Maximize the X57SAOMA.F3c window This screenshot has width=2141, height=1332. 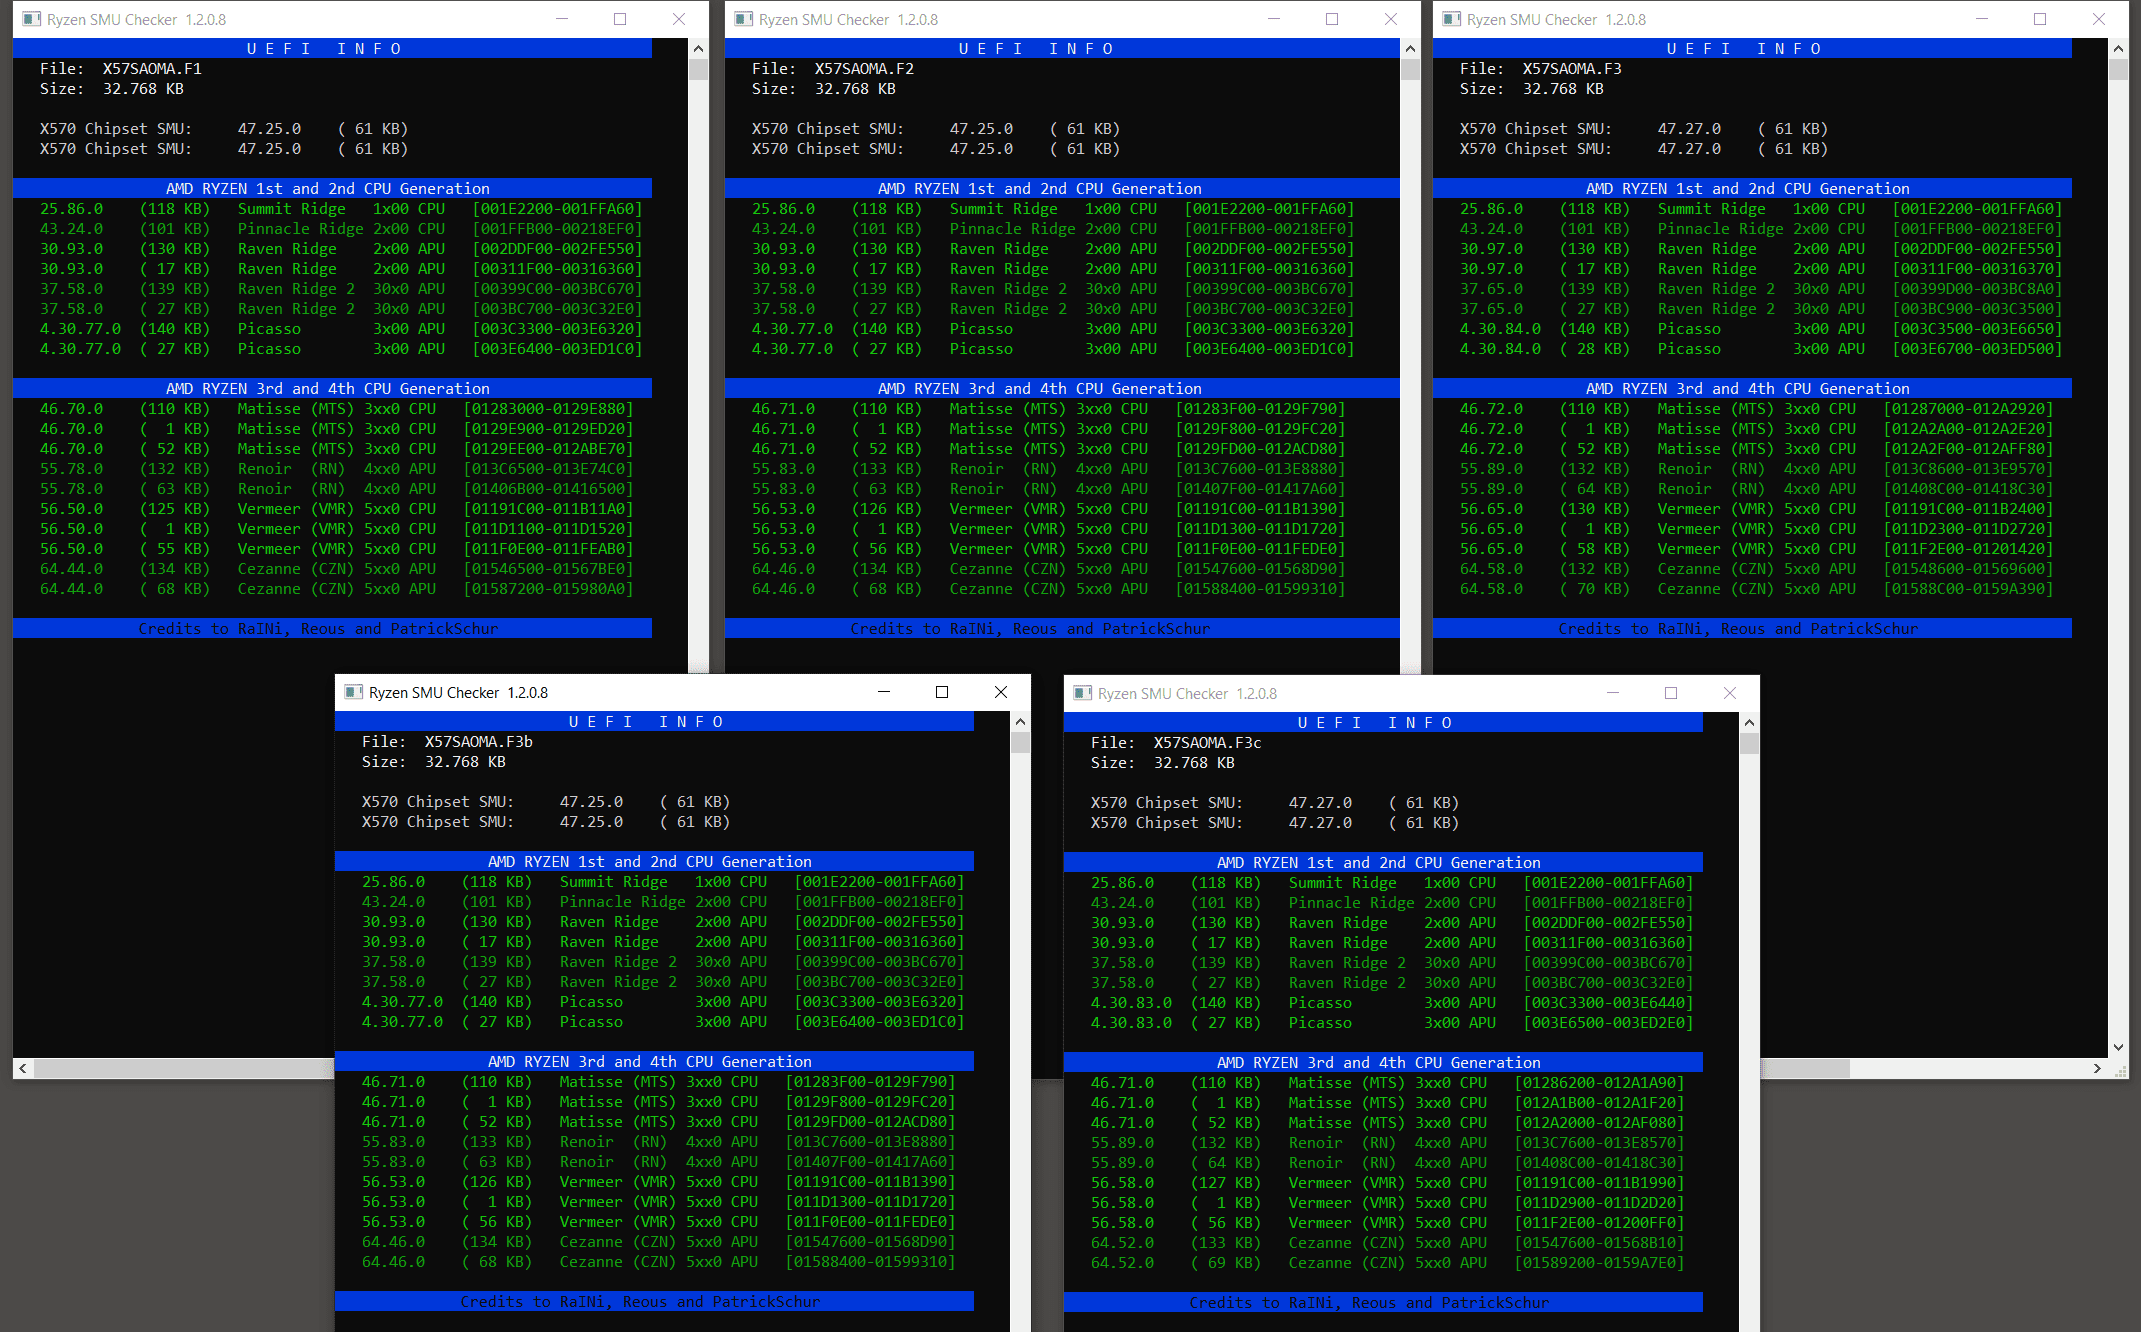pyautogui.click(x=1671, y=693)
